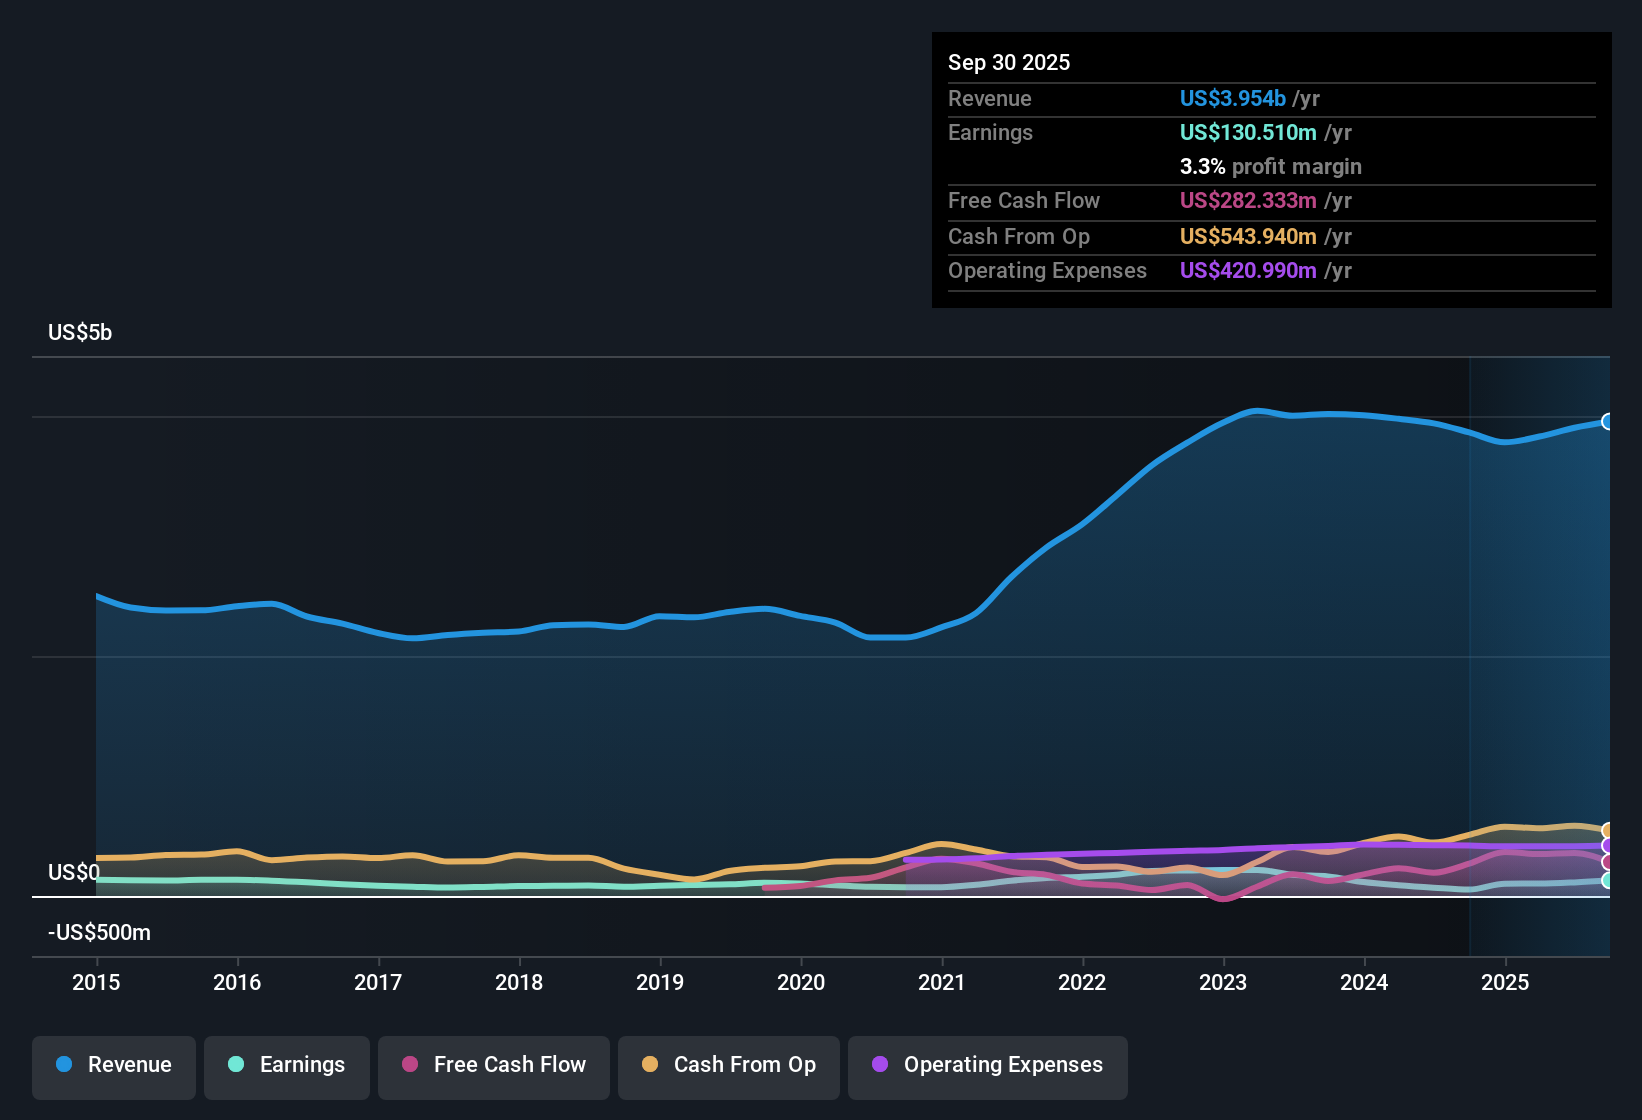The width and height of the screenshot is (1642, 1120).
Task: Select the orange Cash From Op endpoint marker
Action: point(1608,830)
